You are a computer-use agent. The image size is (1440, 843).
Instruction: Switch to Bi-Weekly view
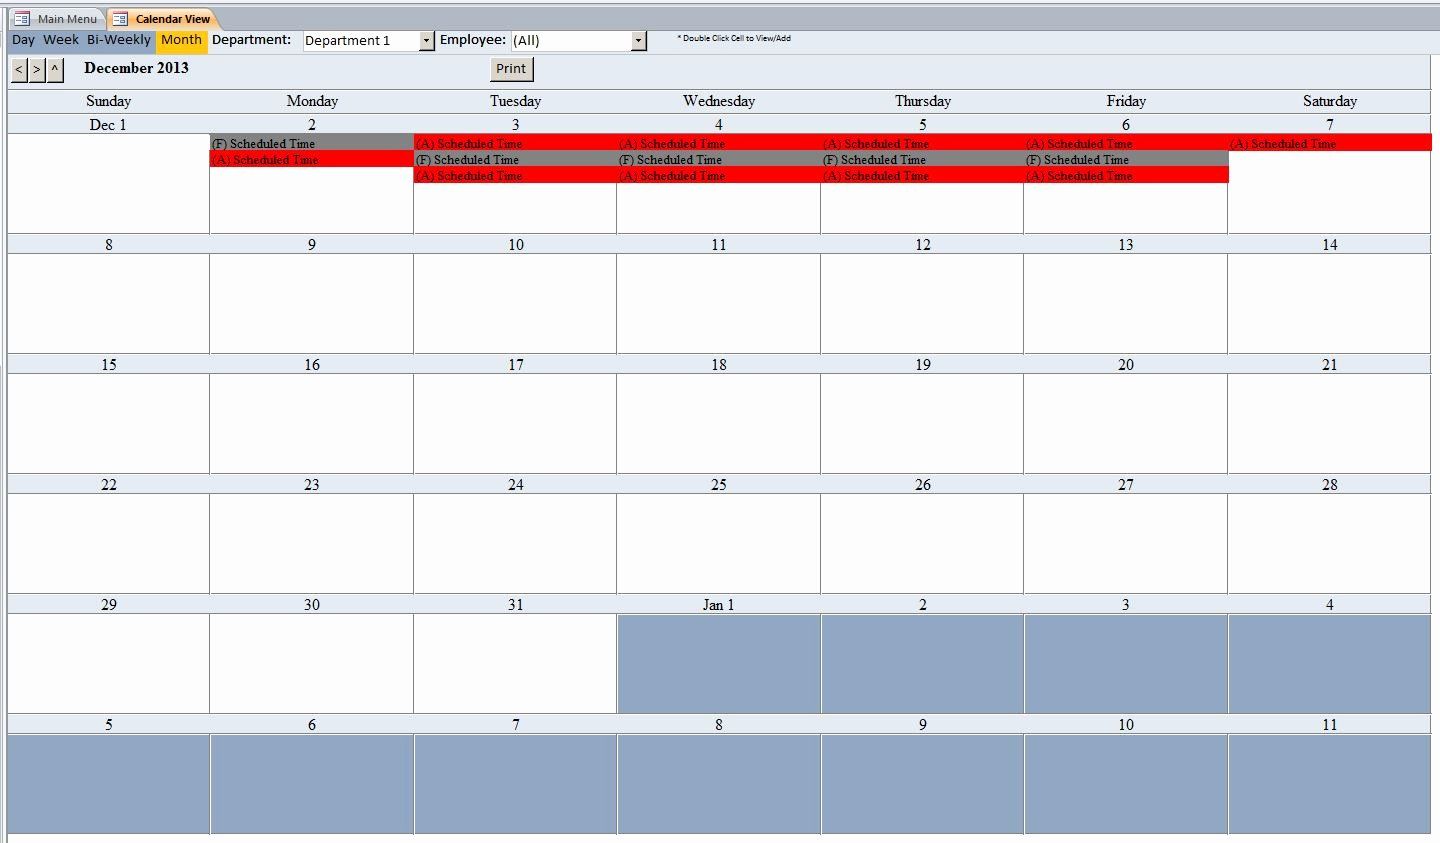119,40
